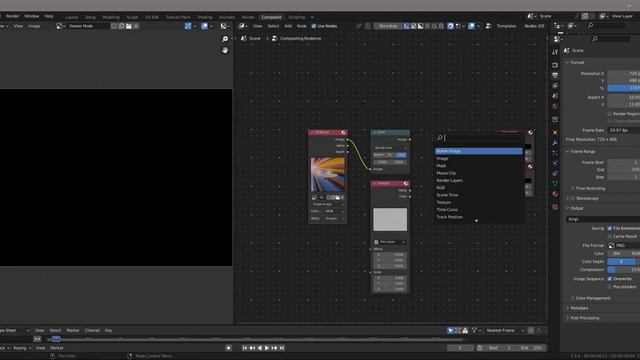Toggle the Overwrite checkbox
Screen dimensions: 640x360
610,279
